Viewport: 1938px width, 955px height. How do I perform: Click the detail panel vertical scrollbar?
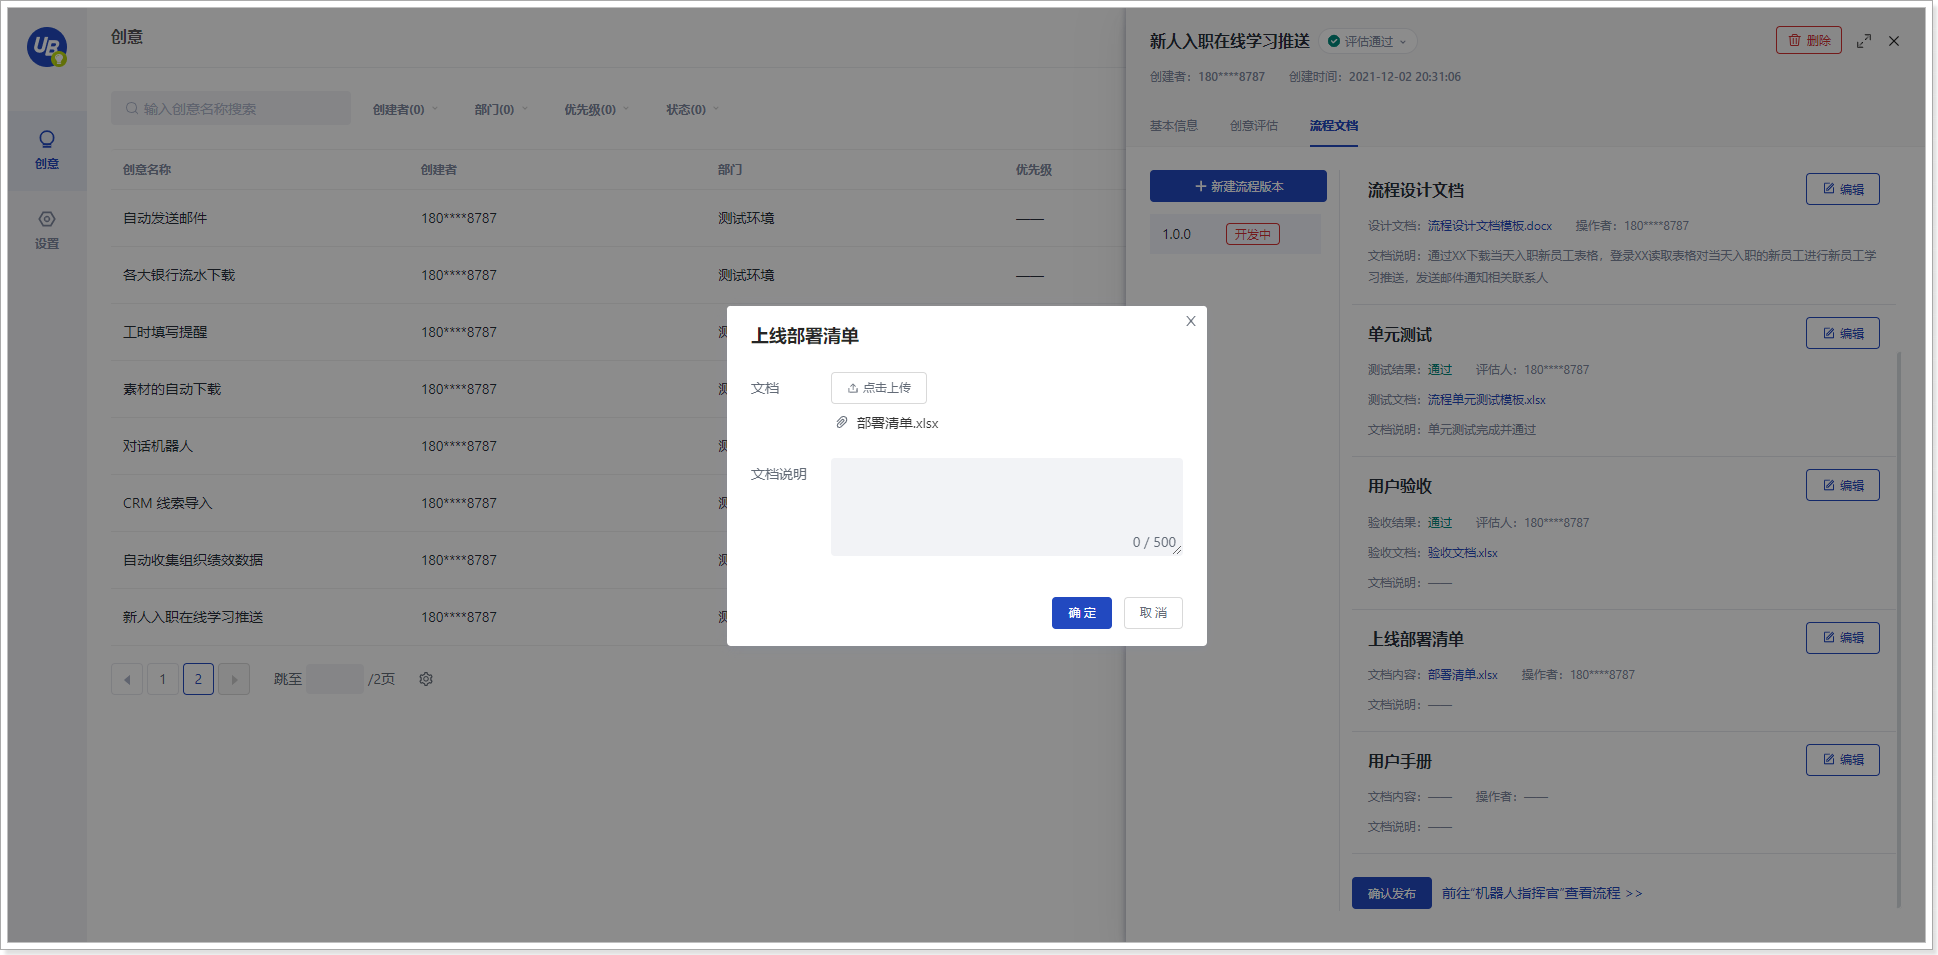coord(1898,630)
